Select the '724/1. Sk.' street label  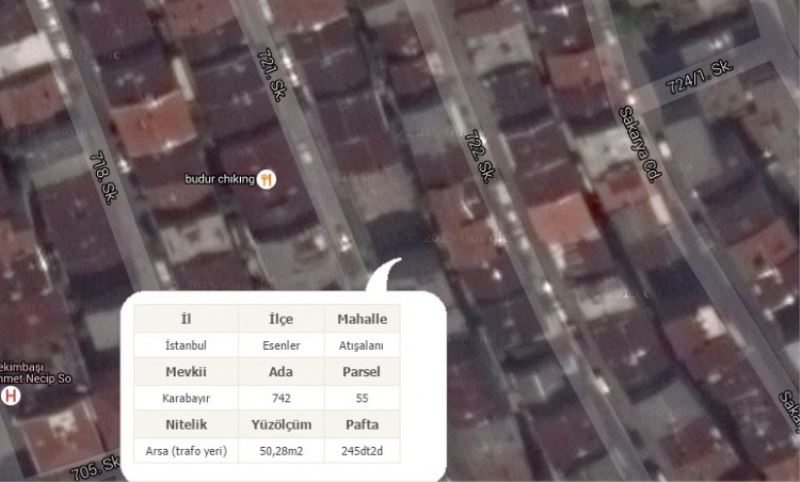pos(700,77)
